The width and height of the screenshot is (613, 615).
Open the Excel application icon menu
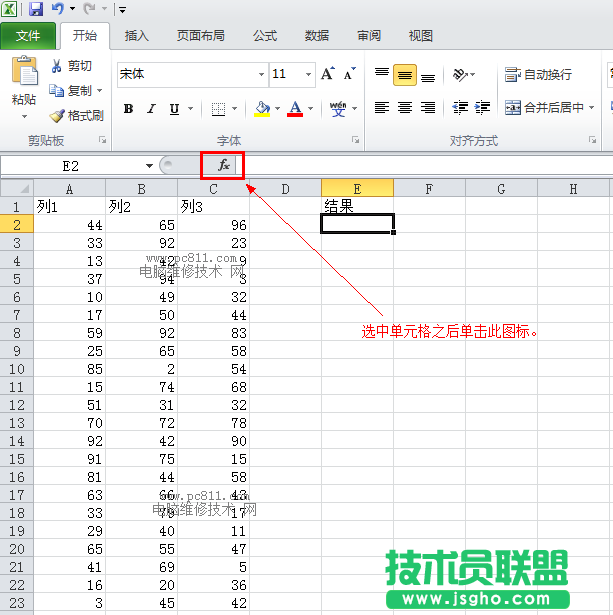pyautogui.click(x=9, y=8)
